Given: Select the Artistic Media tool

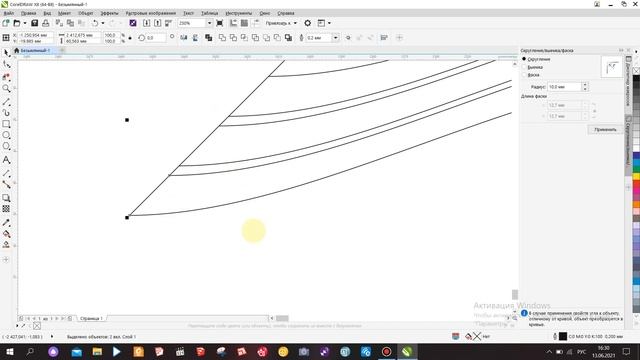Looking at the screenshot, I should (x=6, y=112).
